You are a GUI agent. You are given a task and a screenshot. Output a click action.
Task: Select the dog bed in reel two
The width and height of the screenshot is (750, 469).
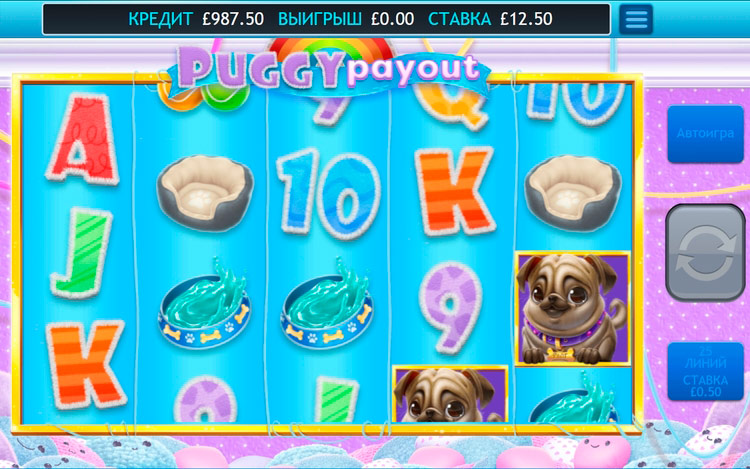click(x=205, y=193)
